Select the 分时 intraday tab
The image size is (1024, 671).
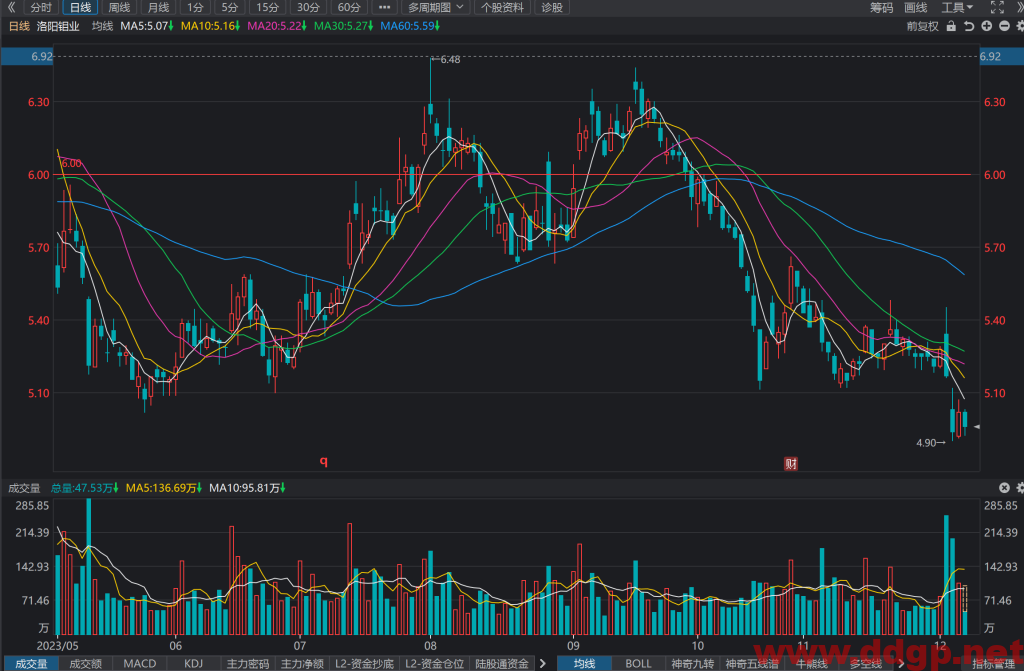[x=40, y=7]
